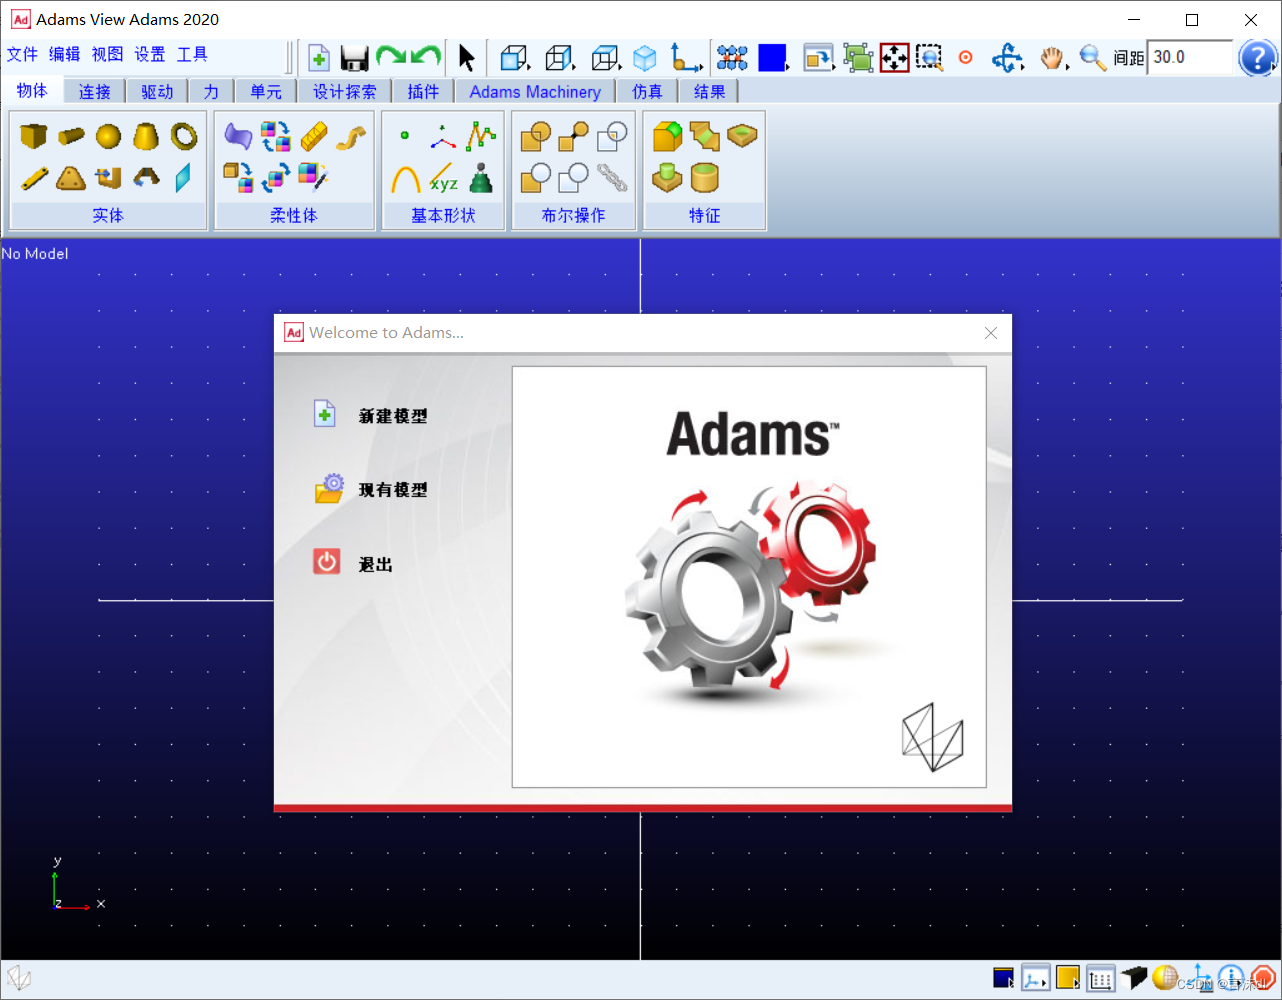
Task: Click the save floppy disk icon
Action: tap(354, 58)
